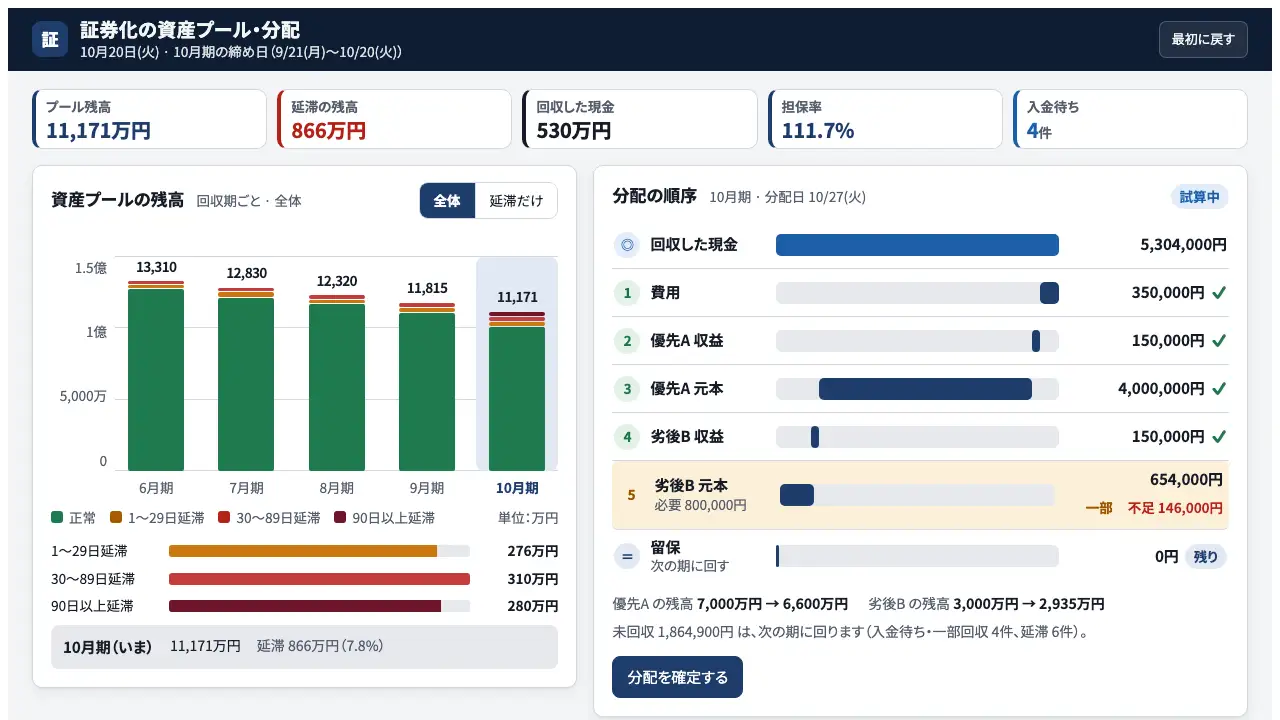Click step 3 badge for 優先A 元本
Image resolution: width=1280 pixels, height=720 pixels.
(x=627, y=389)
